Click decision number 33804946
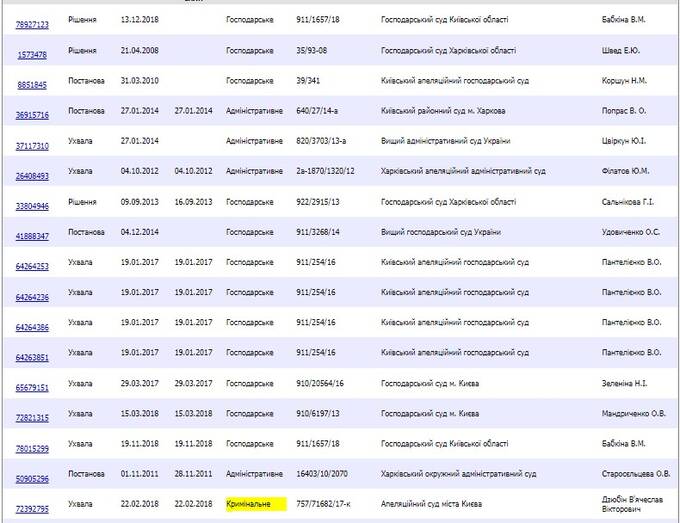Viewport: 680px width, 523px height. coord(32,207)
